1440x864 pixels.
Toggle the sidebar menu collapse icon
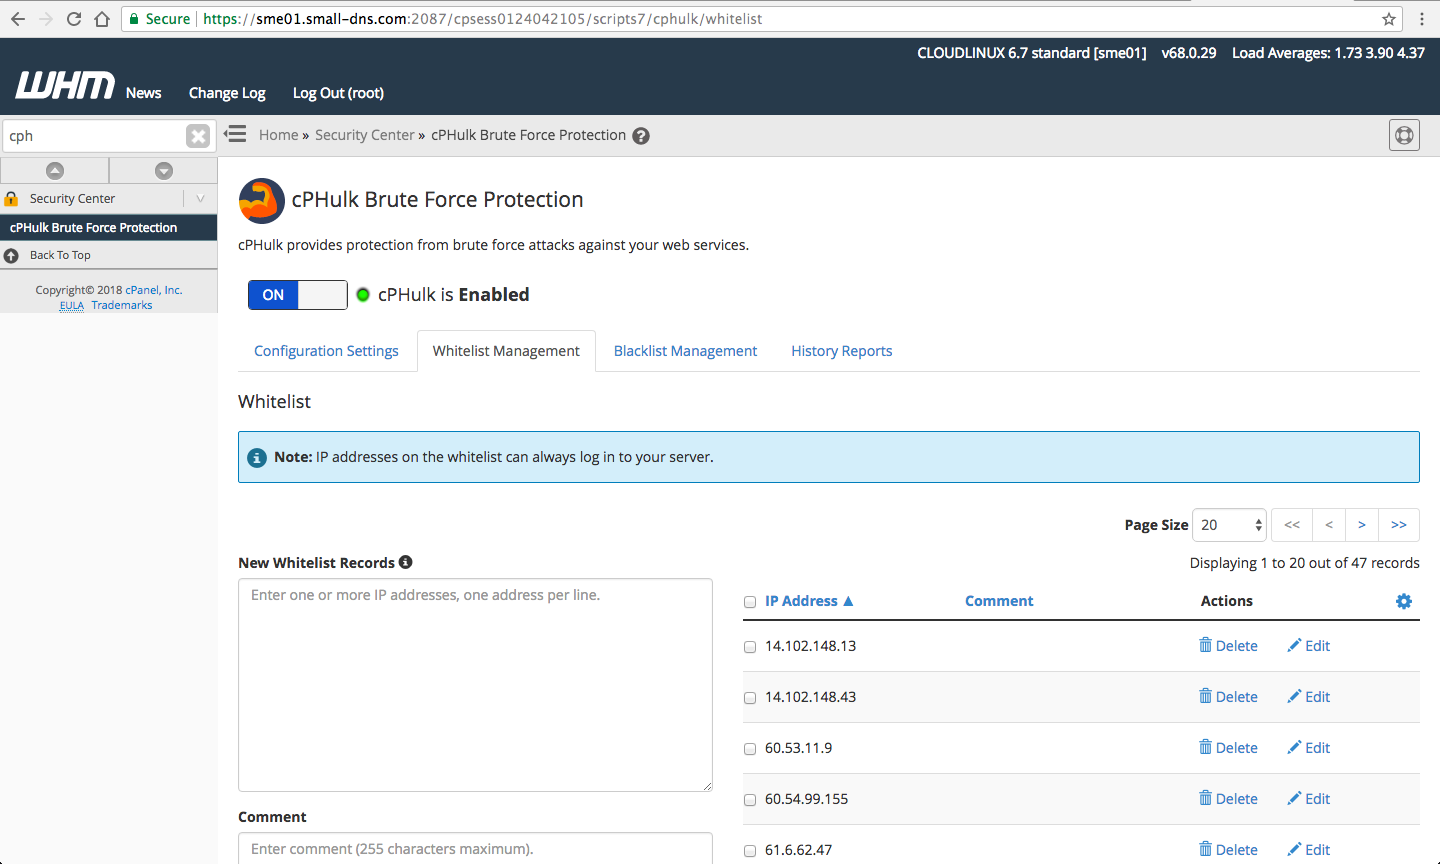(236, 134)
